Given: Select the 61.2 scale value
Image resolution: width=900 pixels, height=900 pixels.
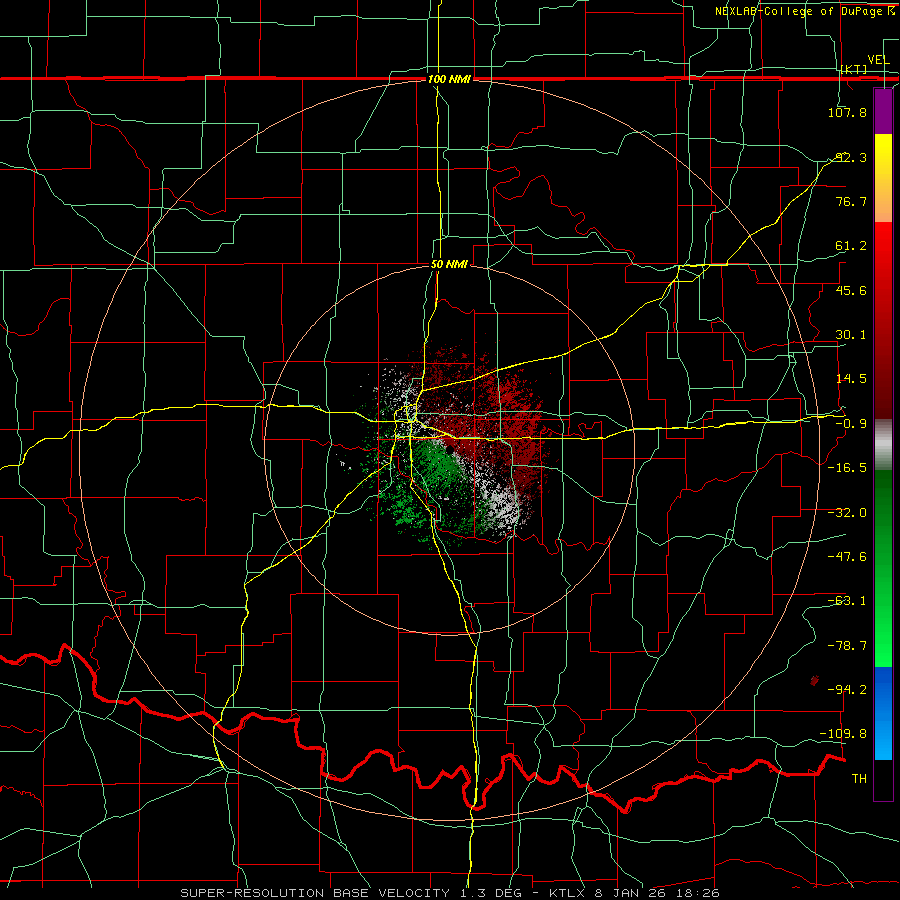Looking at the screenshot, I should pos(851,246).
